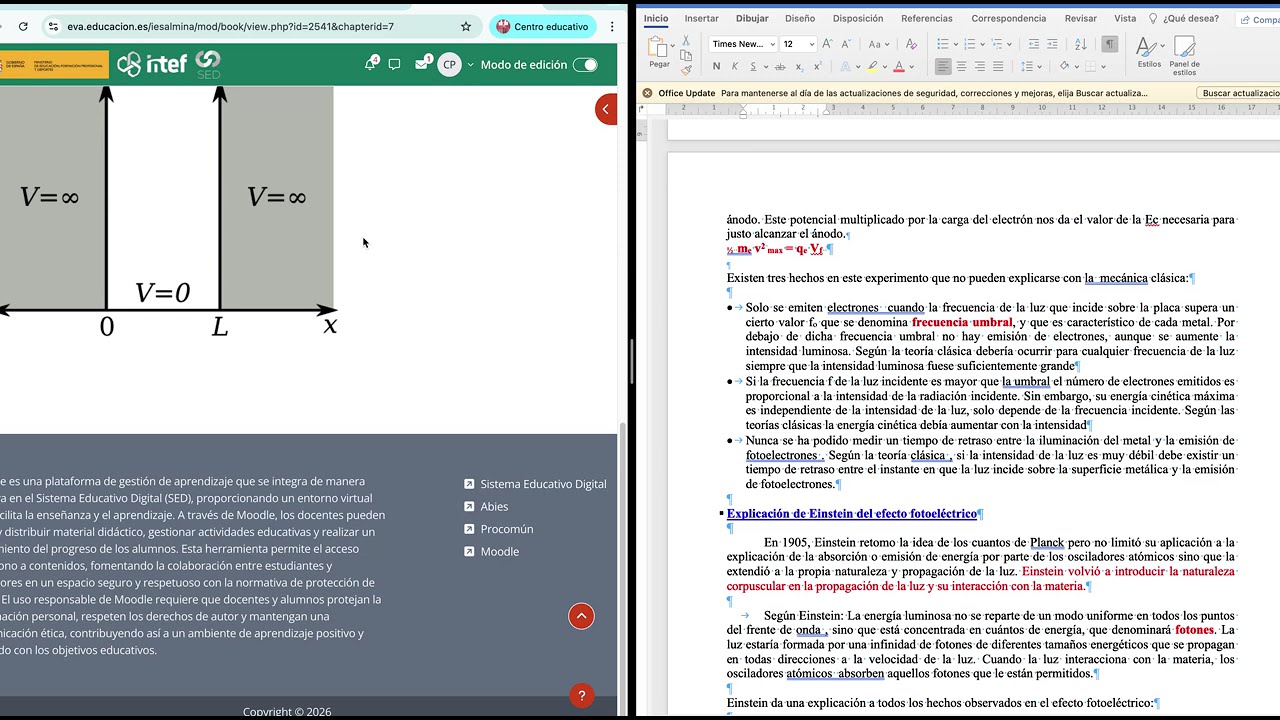Toggle left alignment button in Word
This screenshot has height=720, width=1280.
[943, 66]
